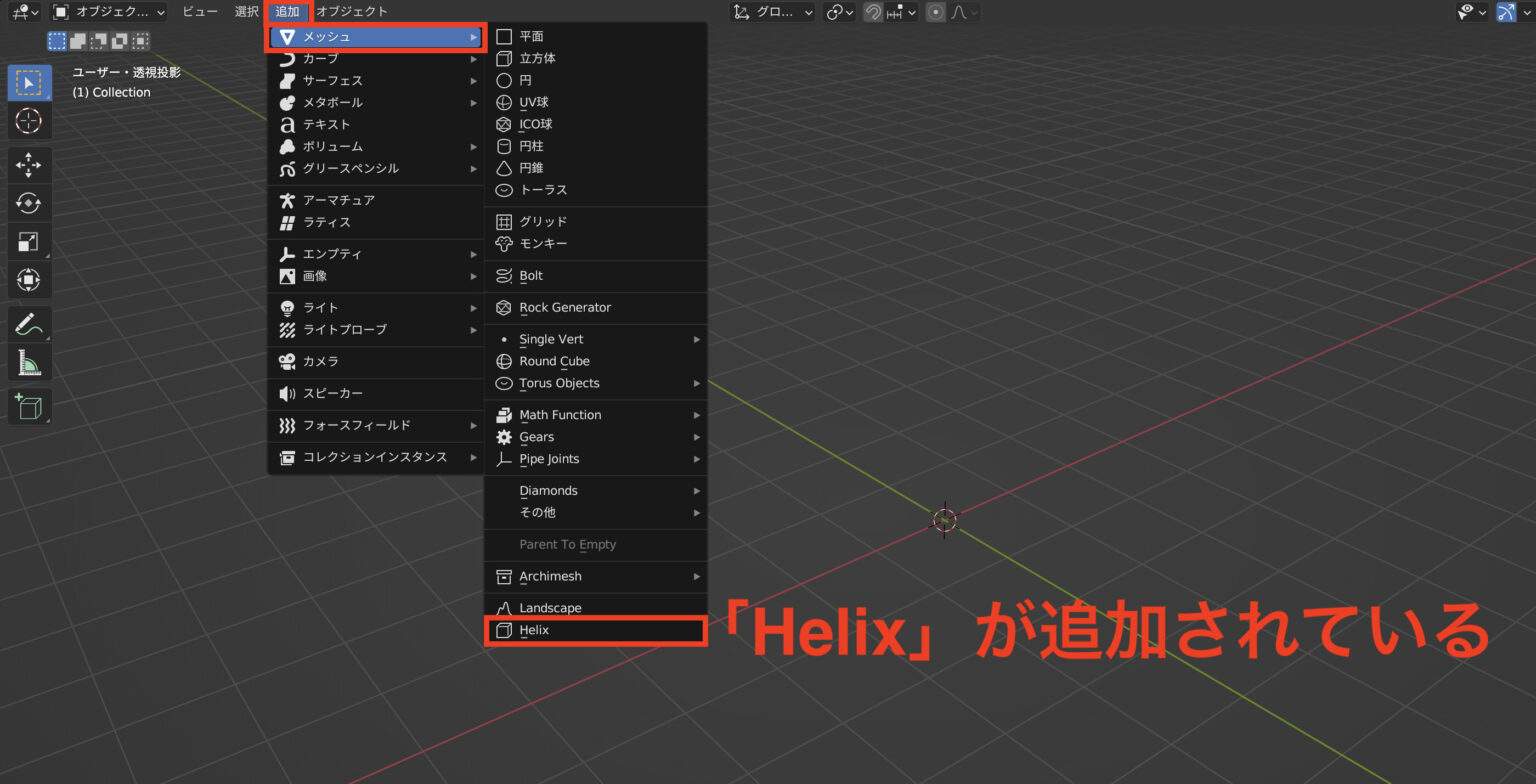The height and width of the screenshot is (784, 1536).
Task: Select the Move tool
Action: (x=29, y=164)
